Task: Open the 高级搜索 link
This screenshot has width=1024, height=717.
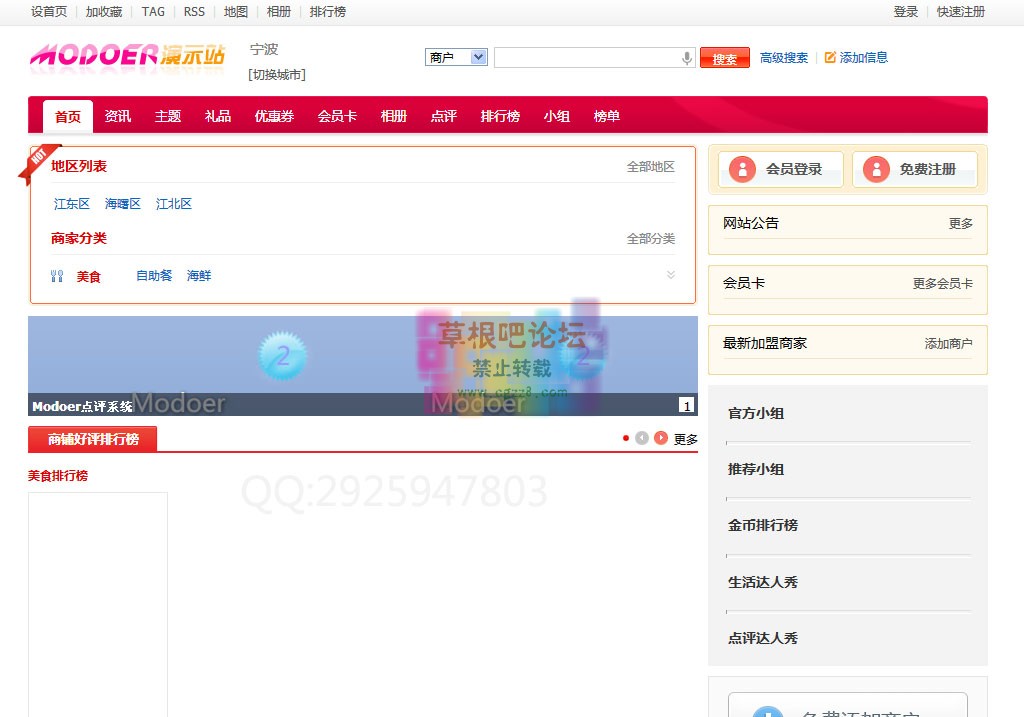Action: pyautogui.click(x=784, y=58)
